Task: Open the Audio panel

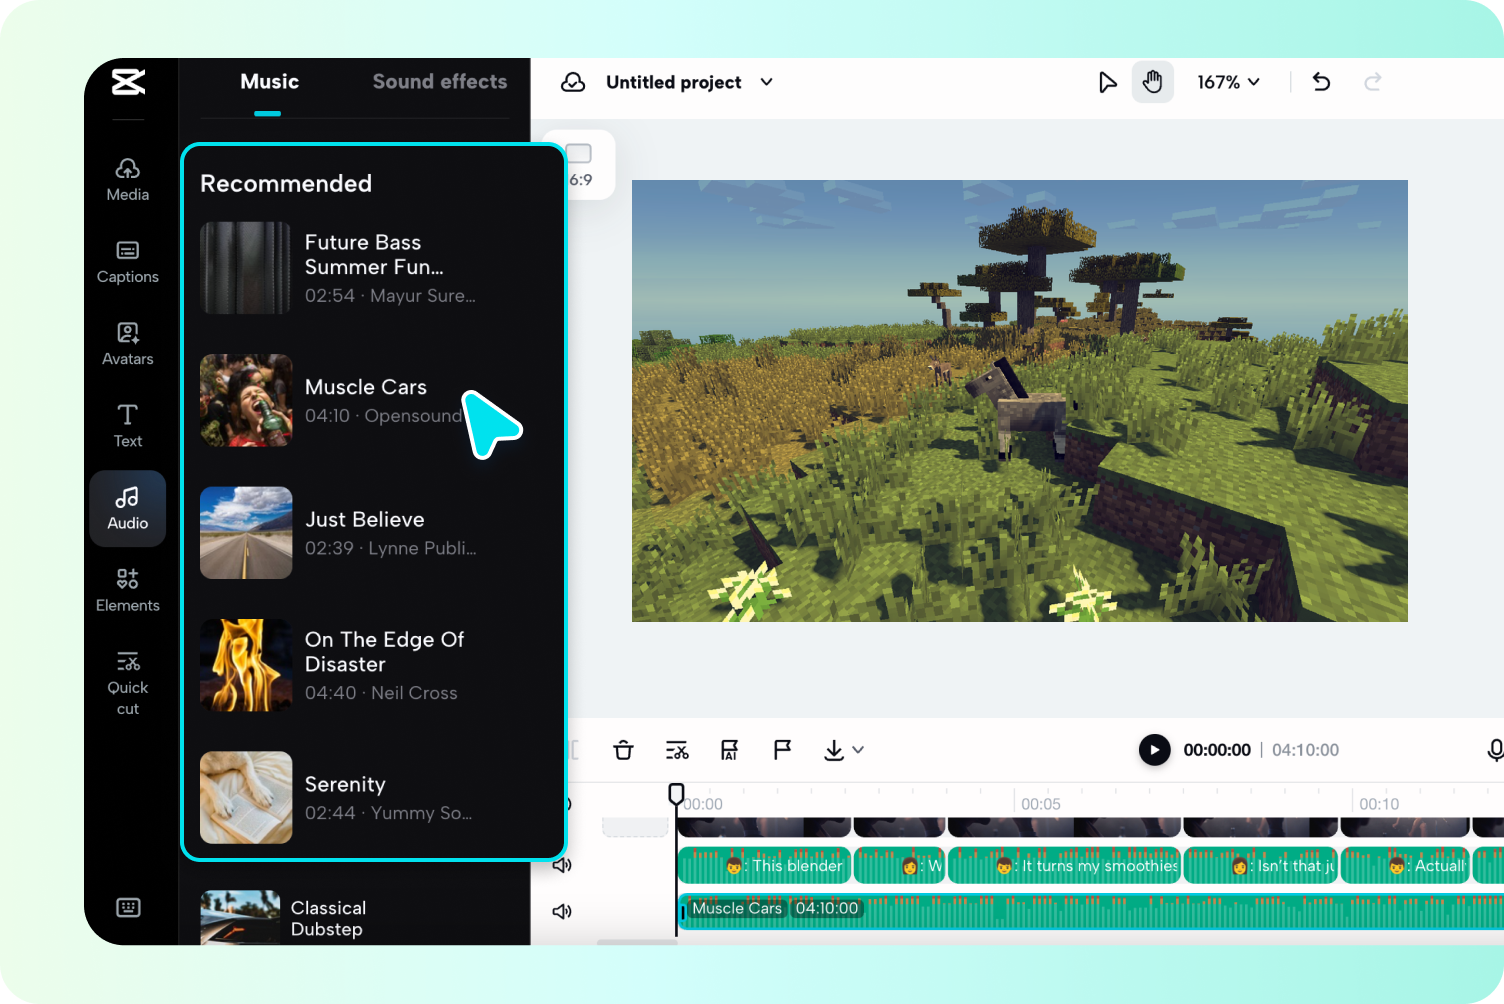Action: pos(128,509)
